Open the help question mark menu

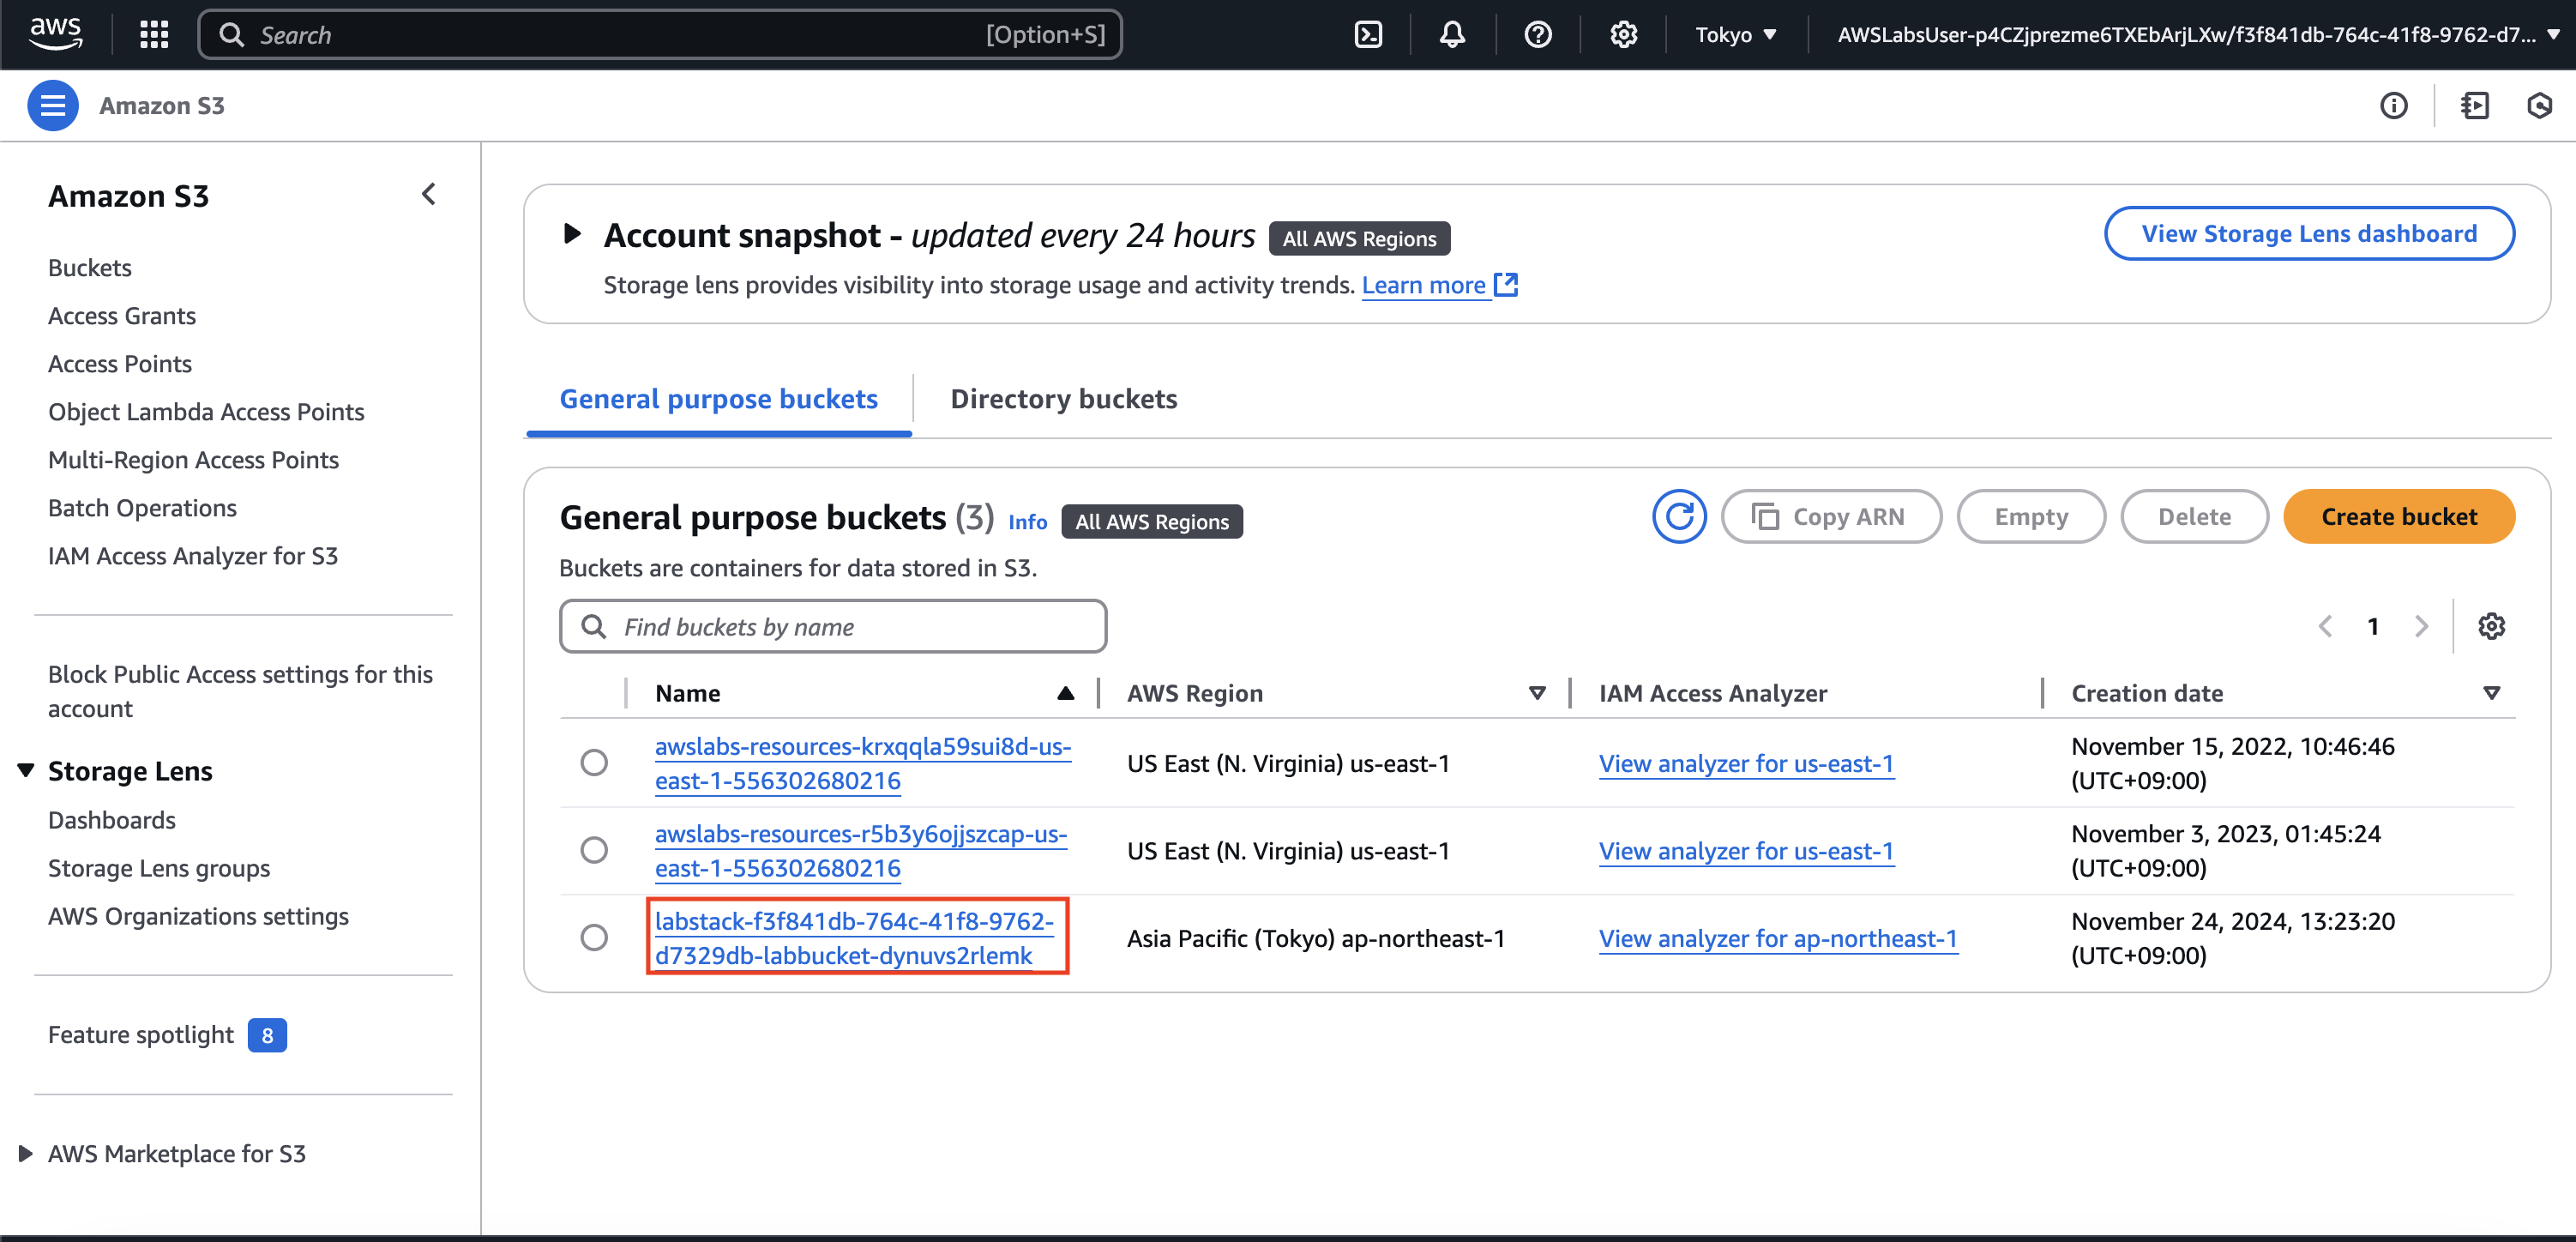coord(1537,35)
